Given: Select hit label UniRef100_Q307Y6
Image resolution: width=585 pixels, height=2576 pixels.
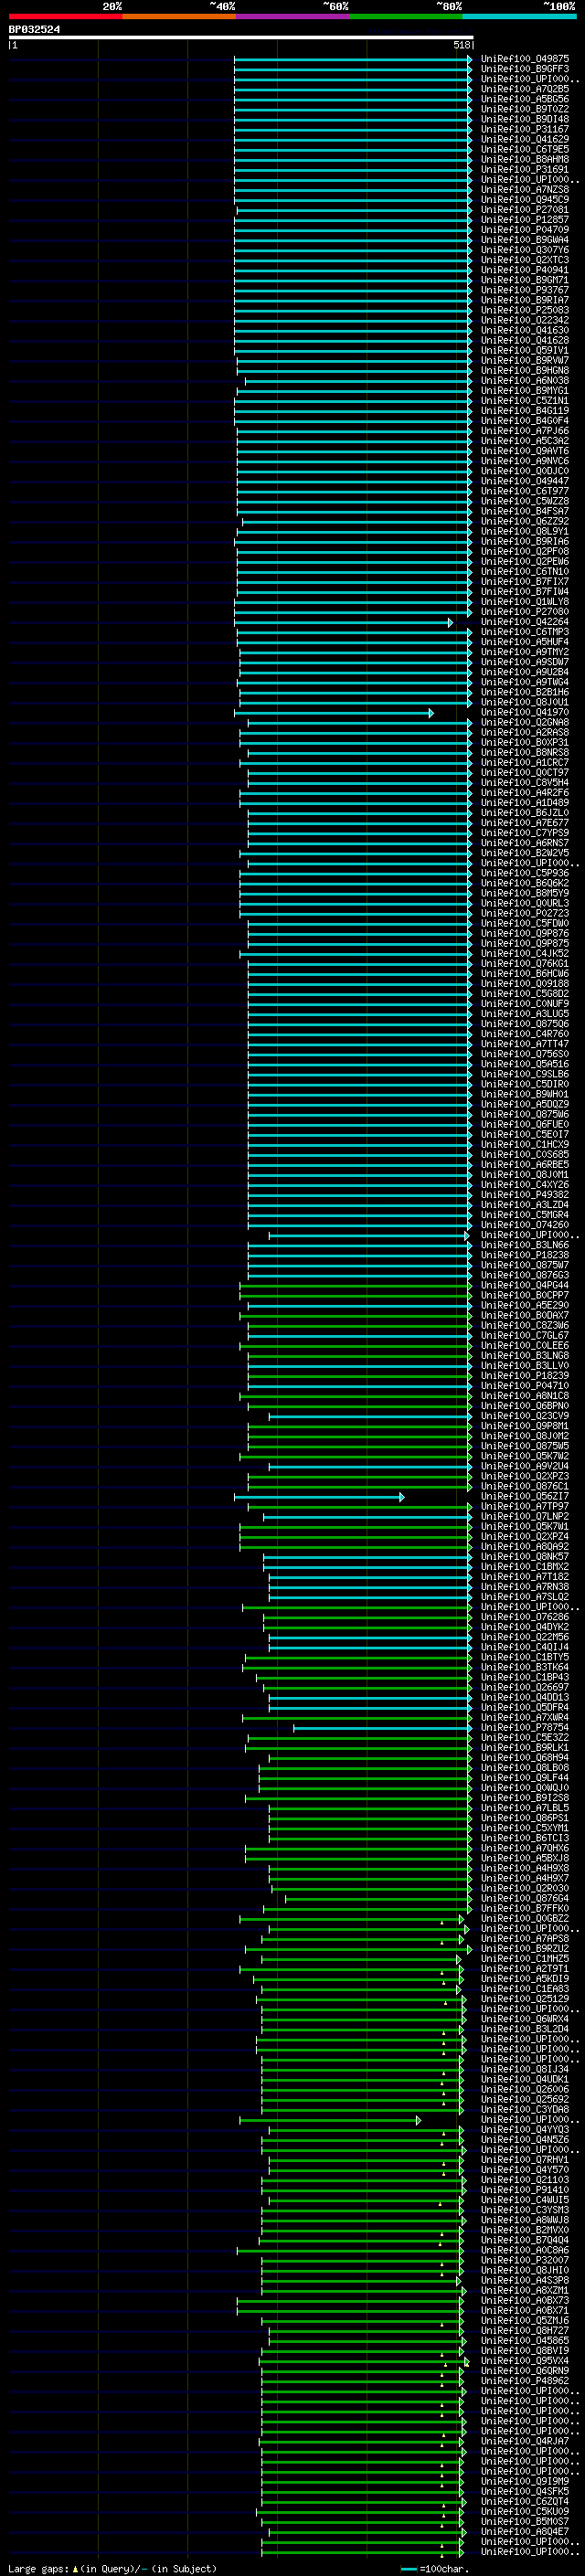Looking at the screenshot, I should (x=525, y=250).
